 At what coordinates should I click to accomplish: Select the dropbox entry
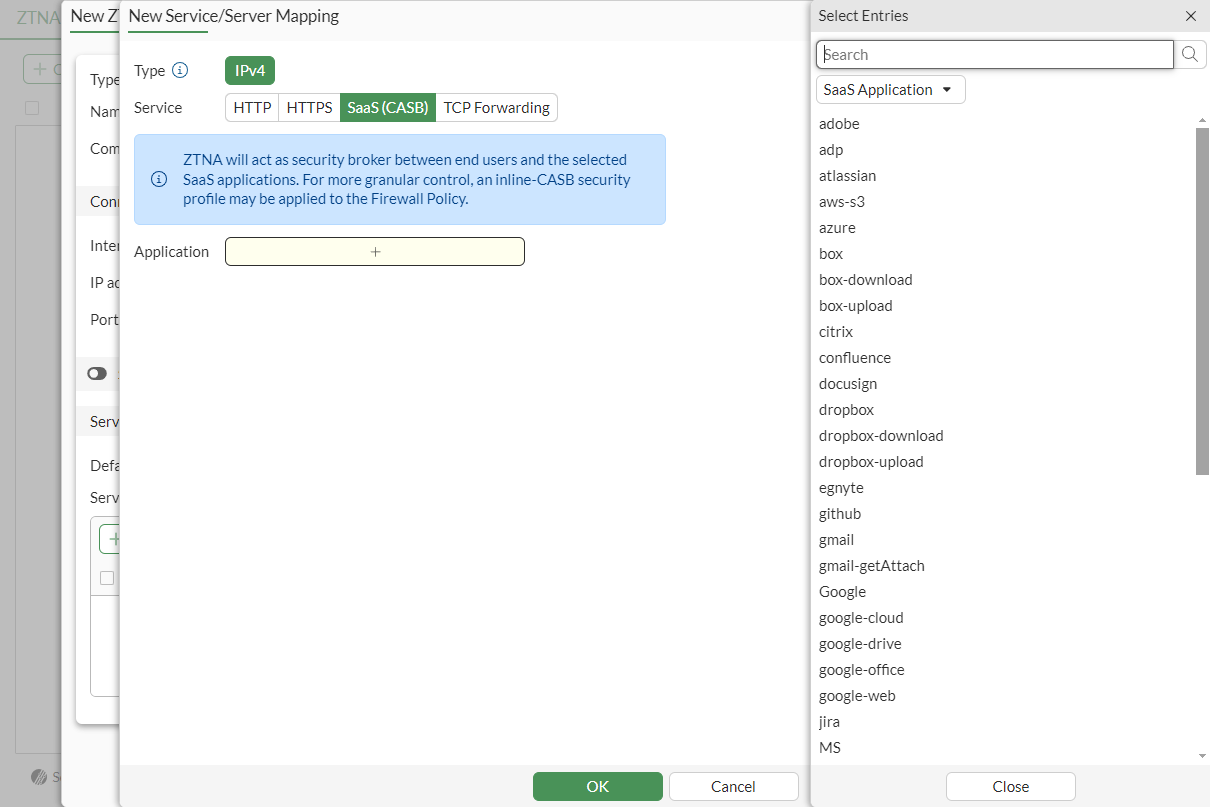click(x=847, y=410)
